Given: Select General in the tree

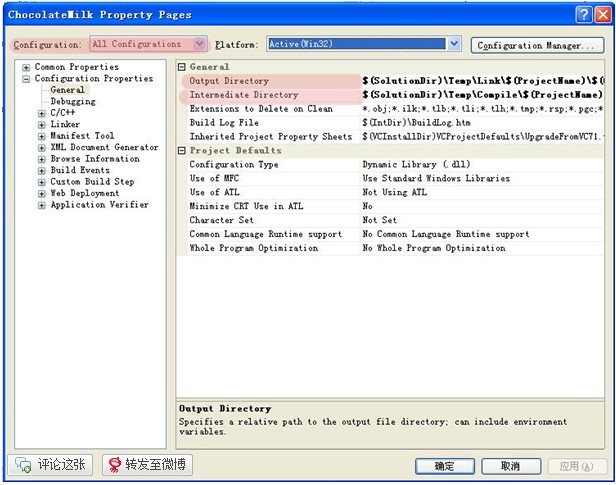Looking at the screenshot, I should click(67, 90).
